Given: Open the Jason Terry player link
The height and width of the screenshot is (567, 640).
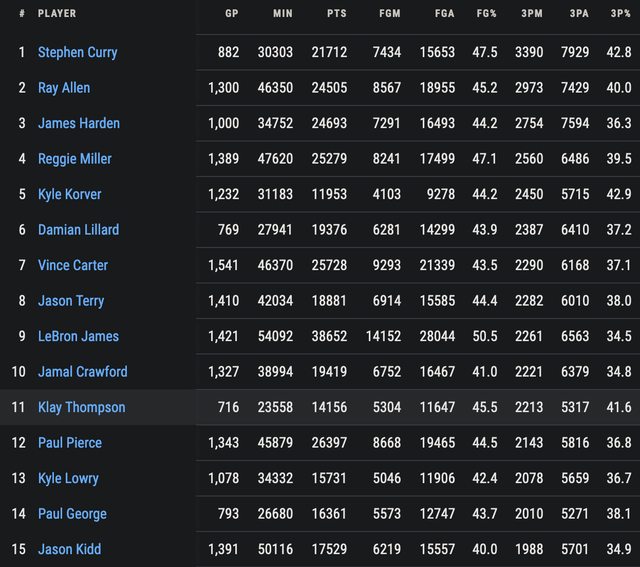Looking at the screenshot, I should pos(70,301).
